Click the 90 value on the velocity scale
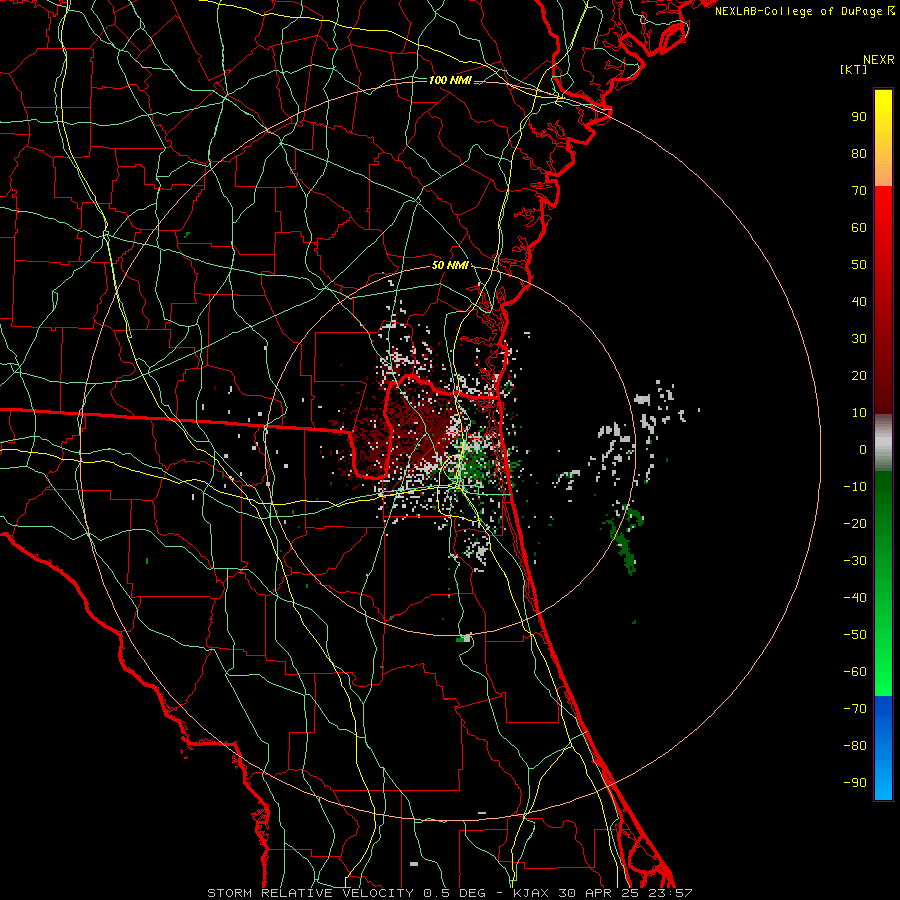 859,117
